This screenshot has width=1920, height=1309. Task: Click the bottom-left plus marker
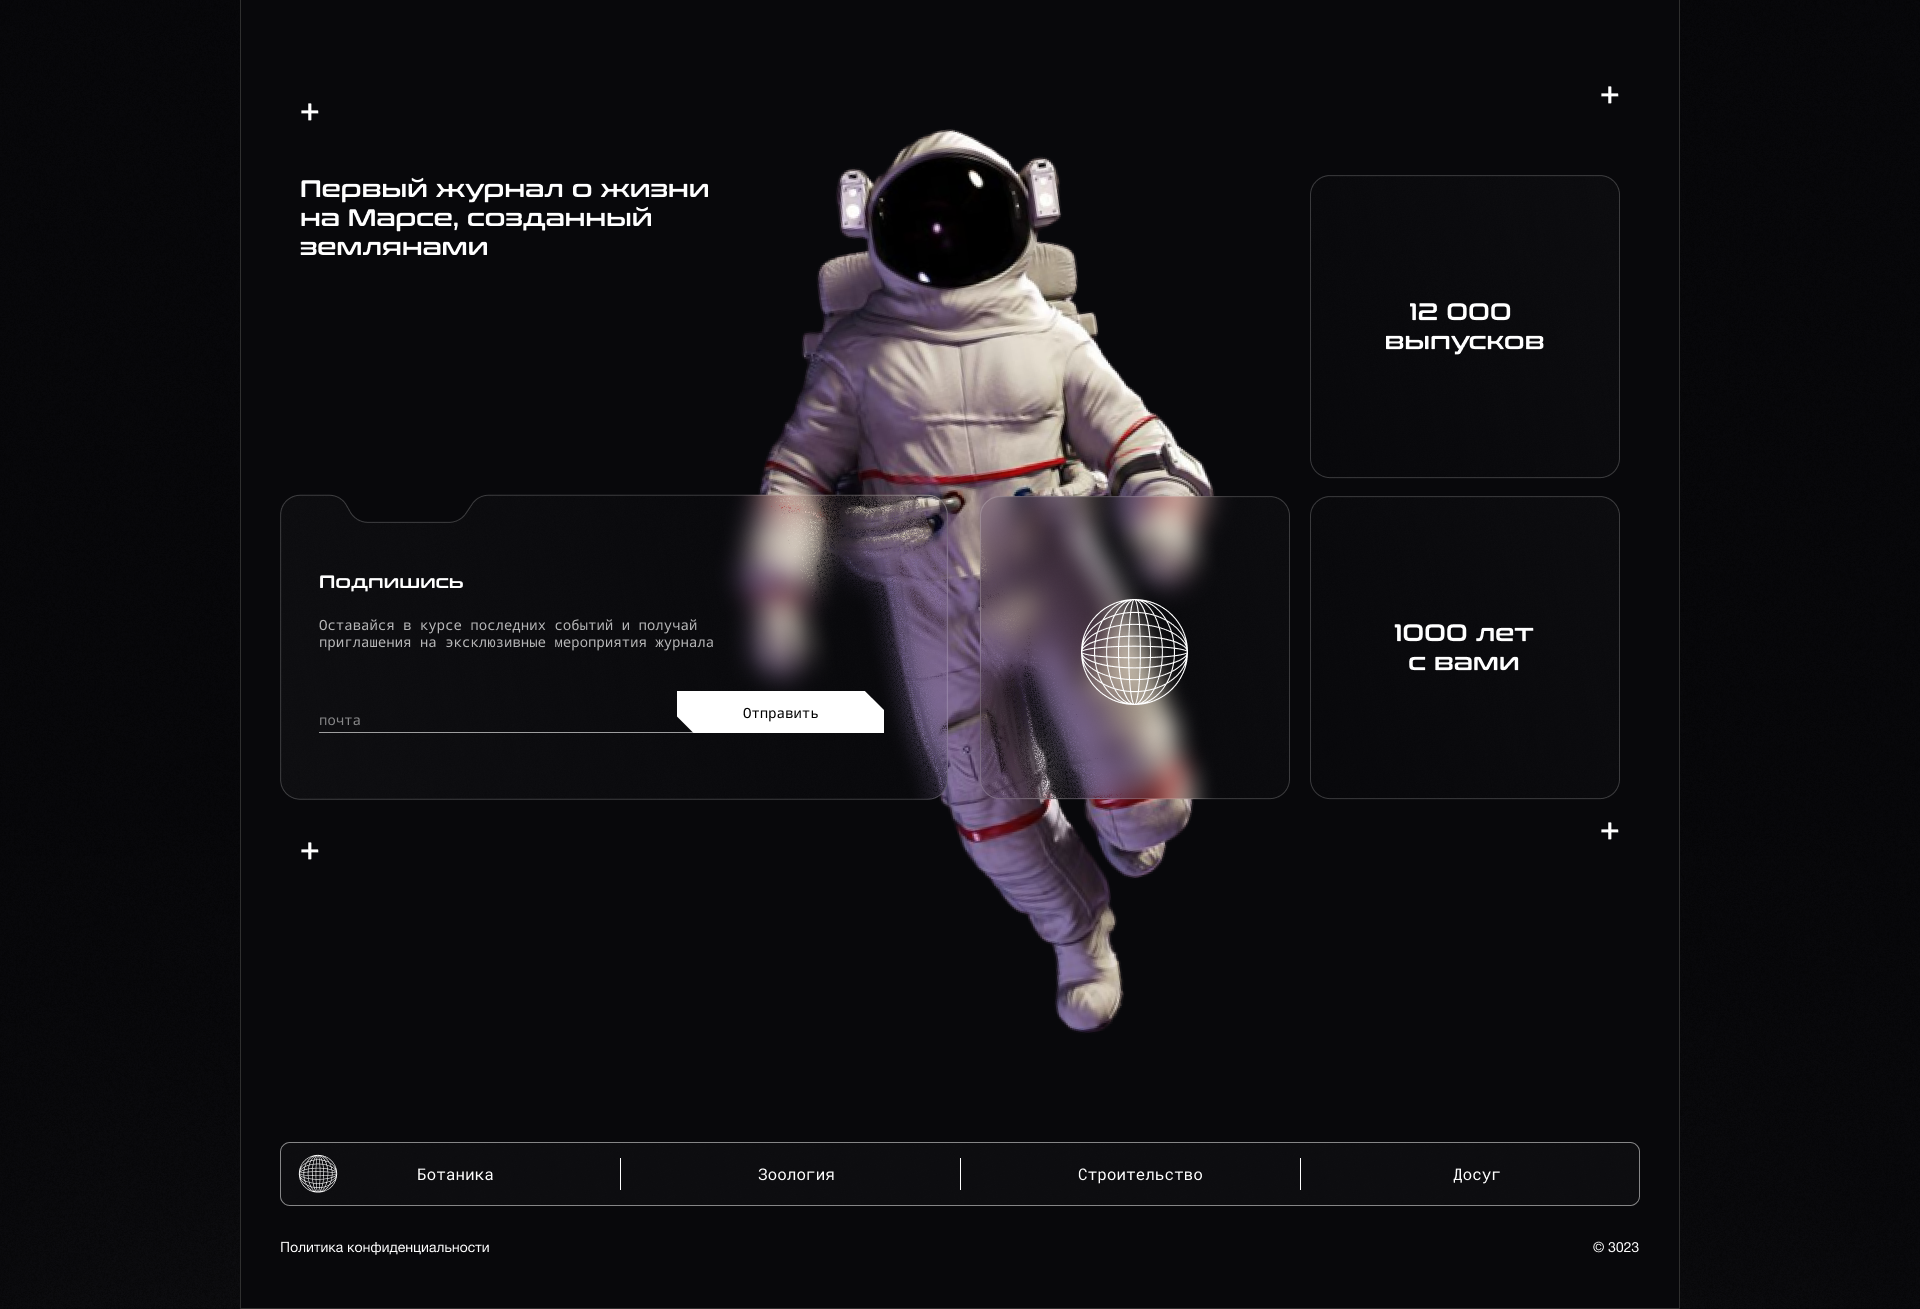[310, 851]
